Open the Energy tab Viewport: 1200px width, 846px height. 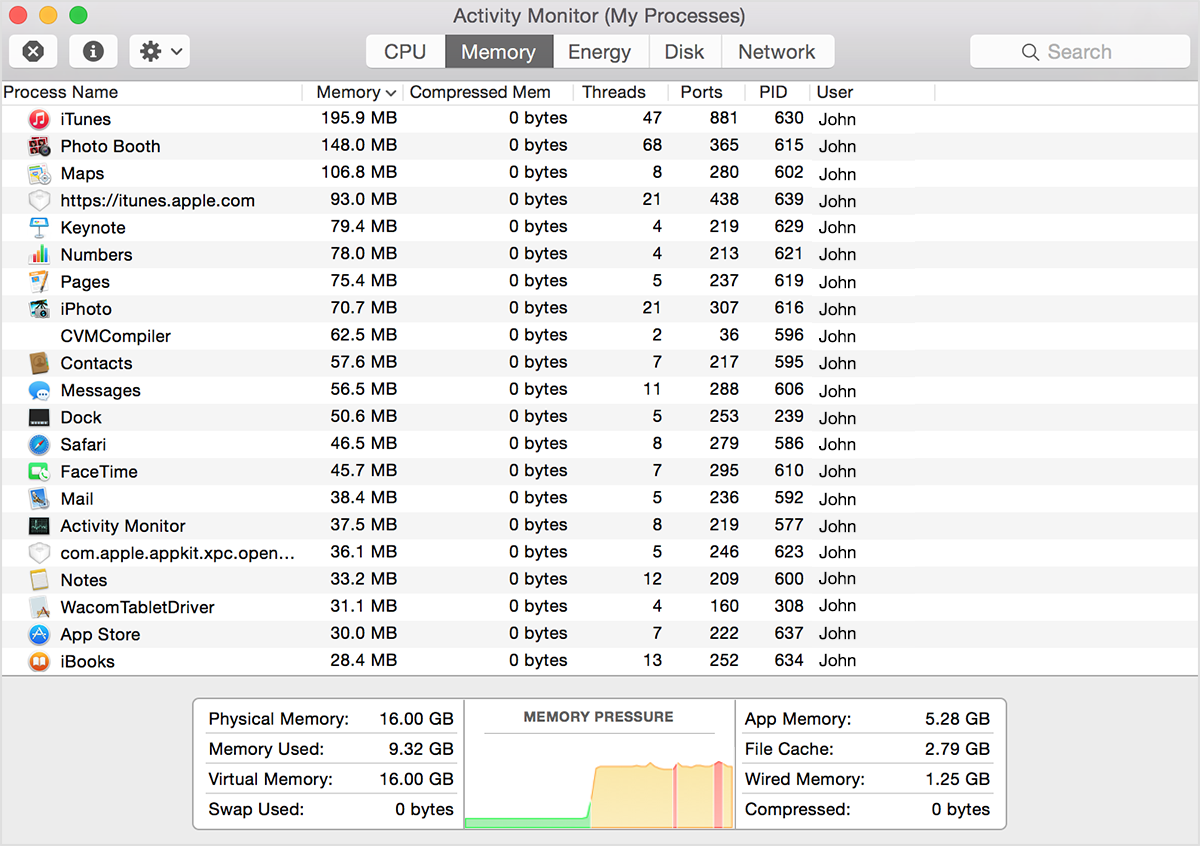pyautogui.click(x=600, y=51)
